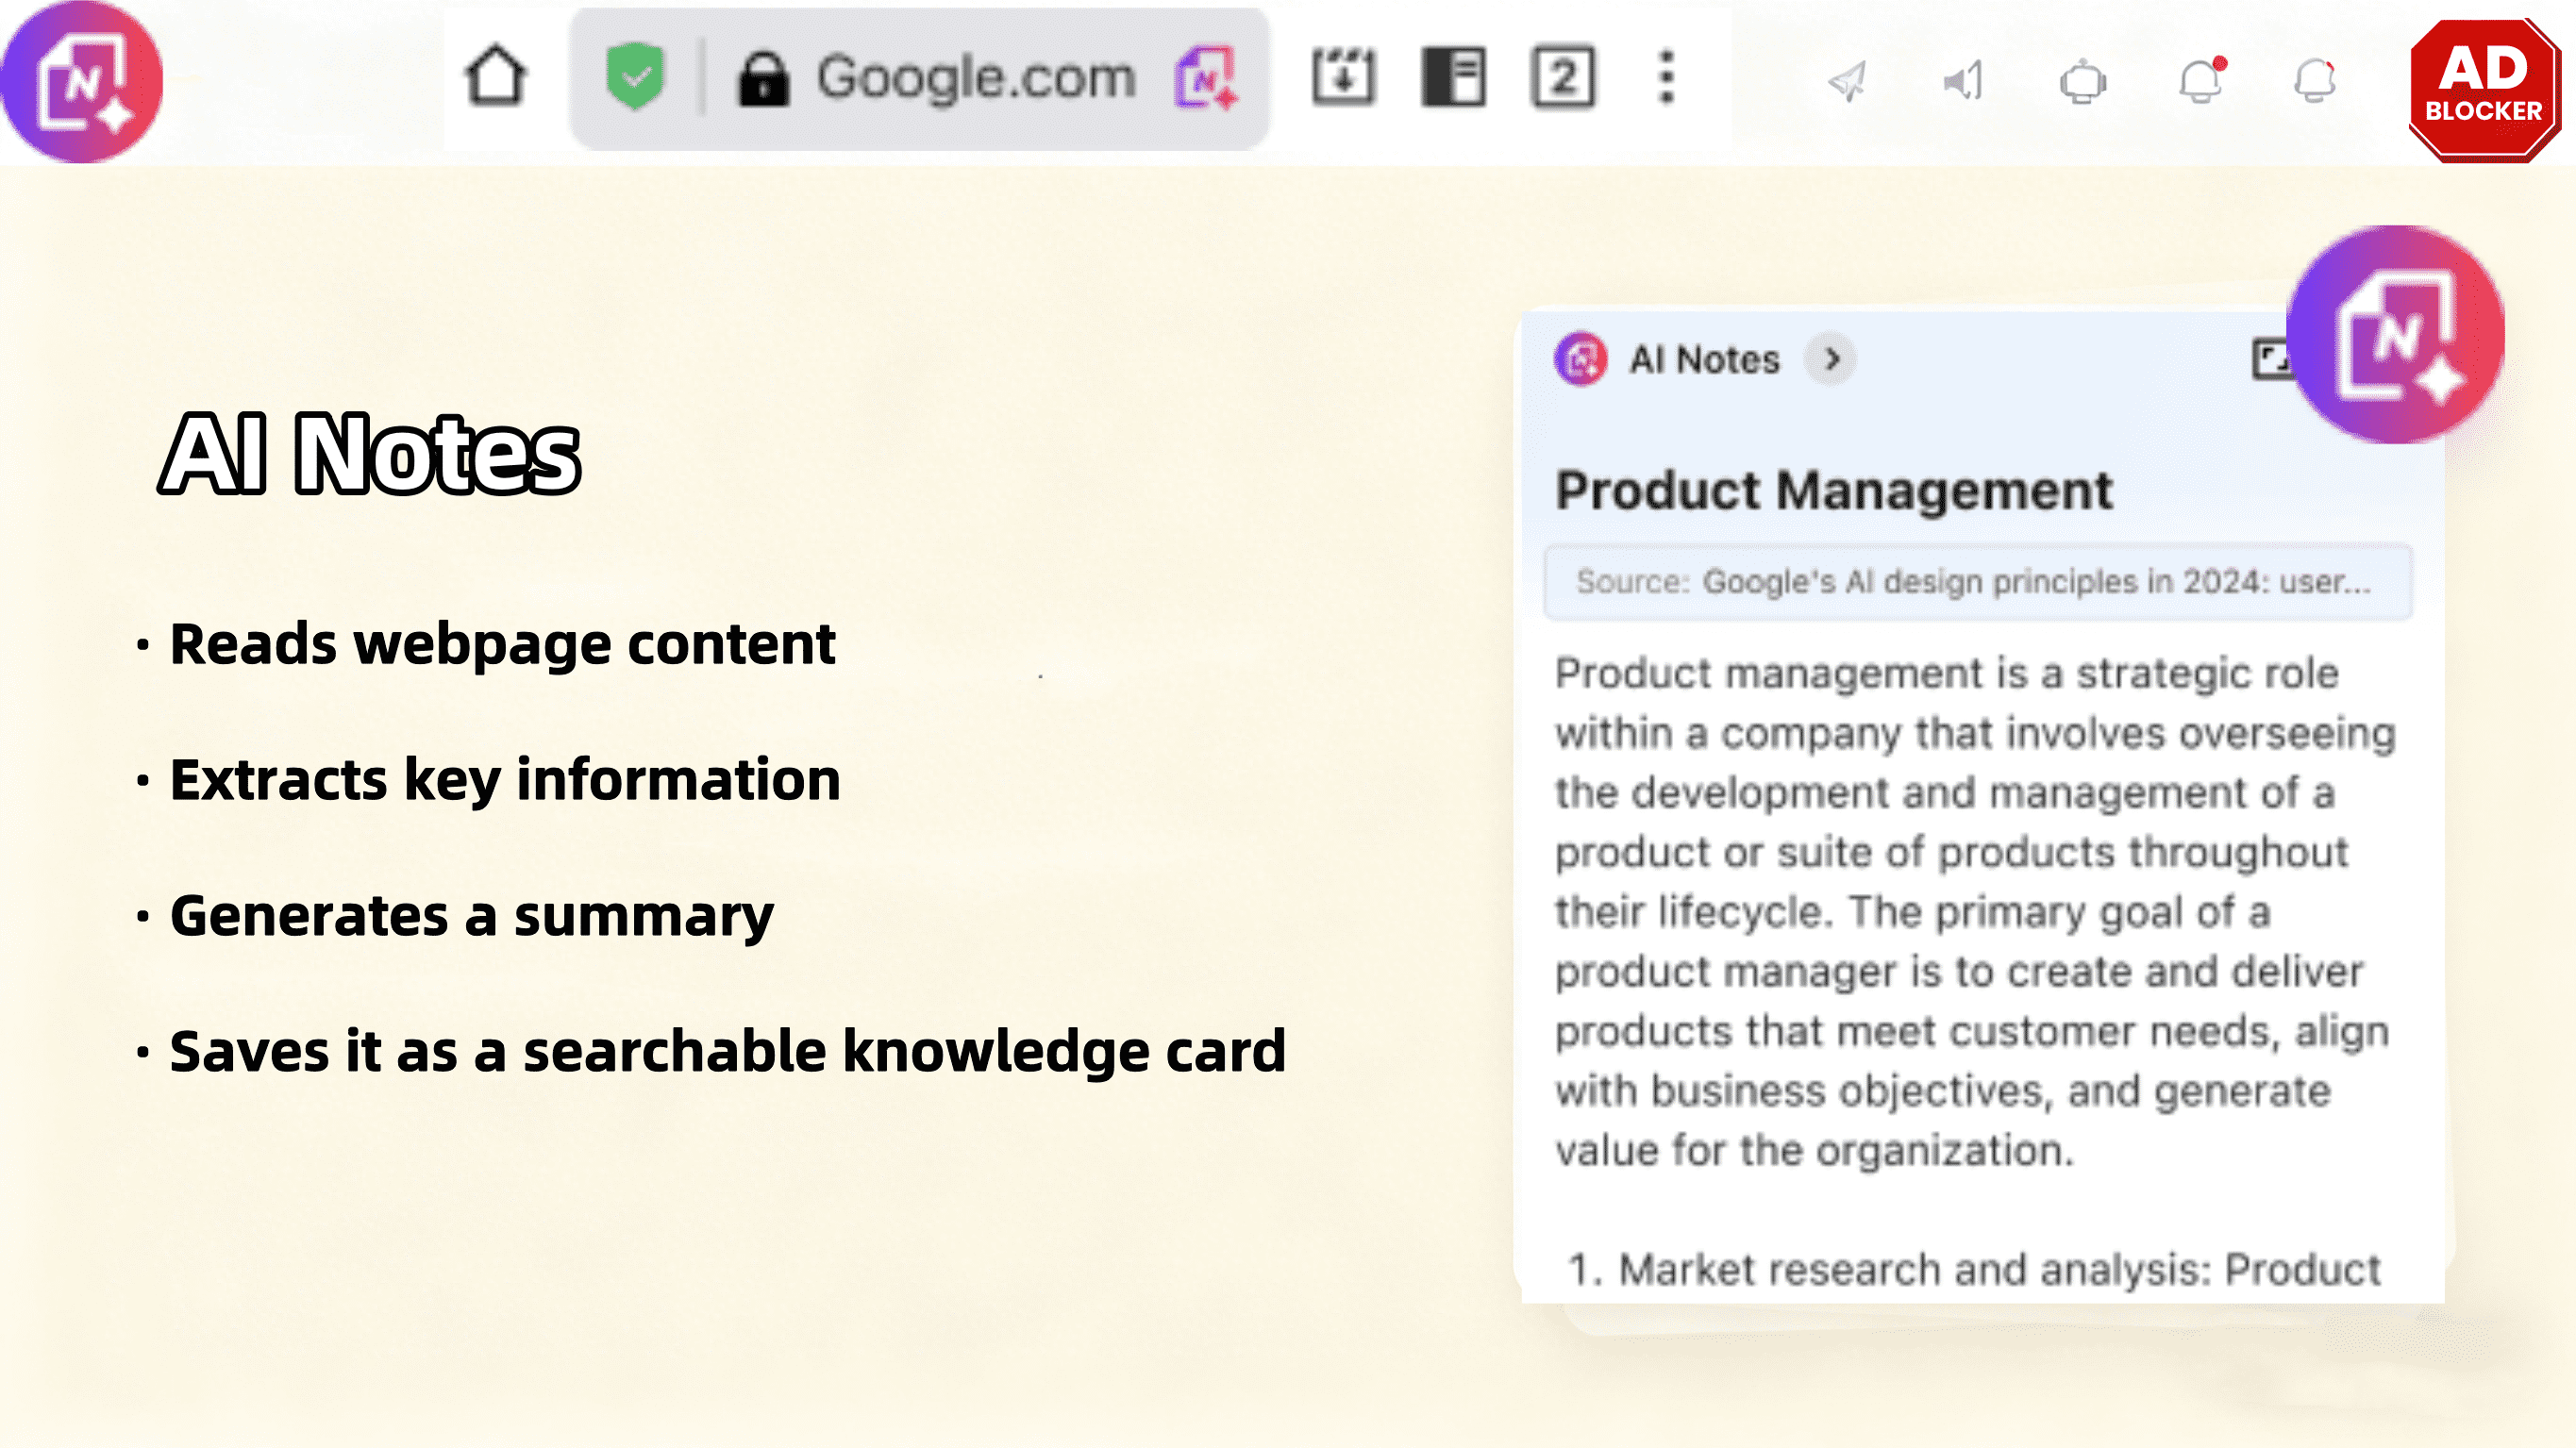The image size is (2576, 1448).
Task: Click the AI Notes logo at top left
Action: pyautogui.click(x=82, y=82)
